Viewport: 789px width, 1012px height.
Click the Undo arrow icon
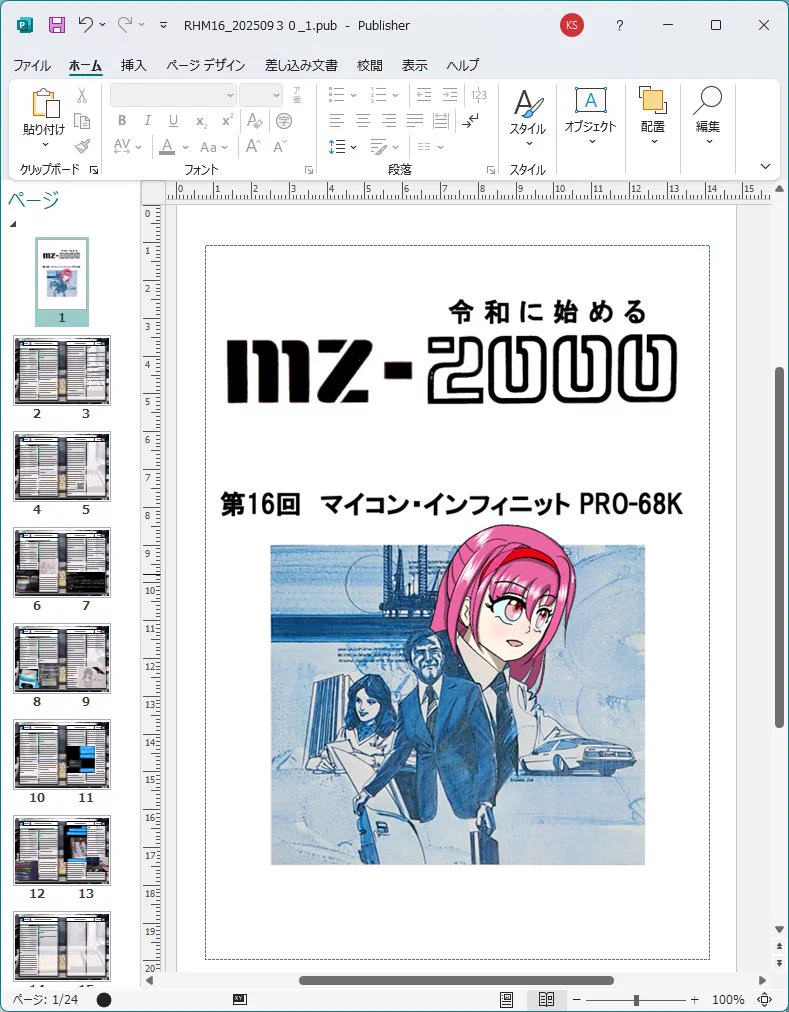coord(85,25)
